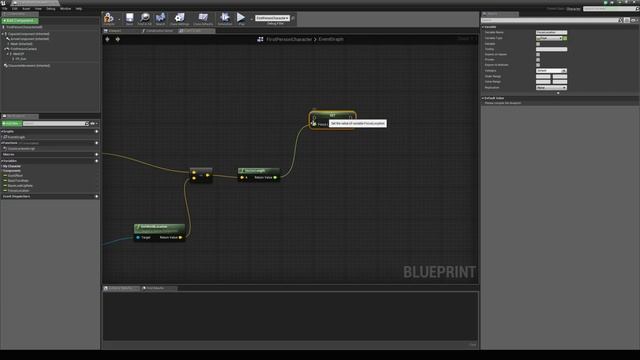
Task: Click Details panel view options eye icon
Action: [x=634, y=20]
